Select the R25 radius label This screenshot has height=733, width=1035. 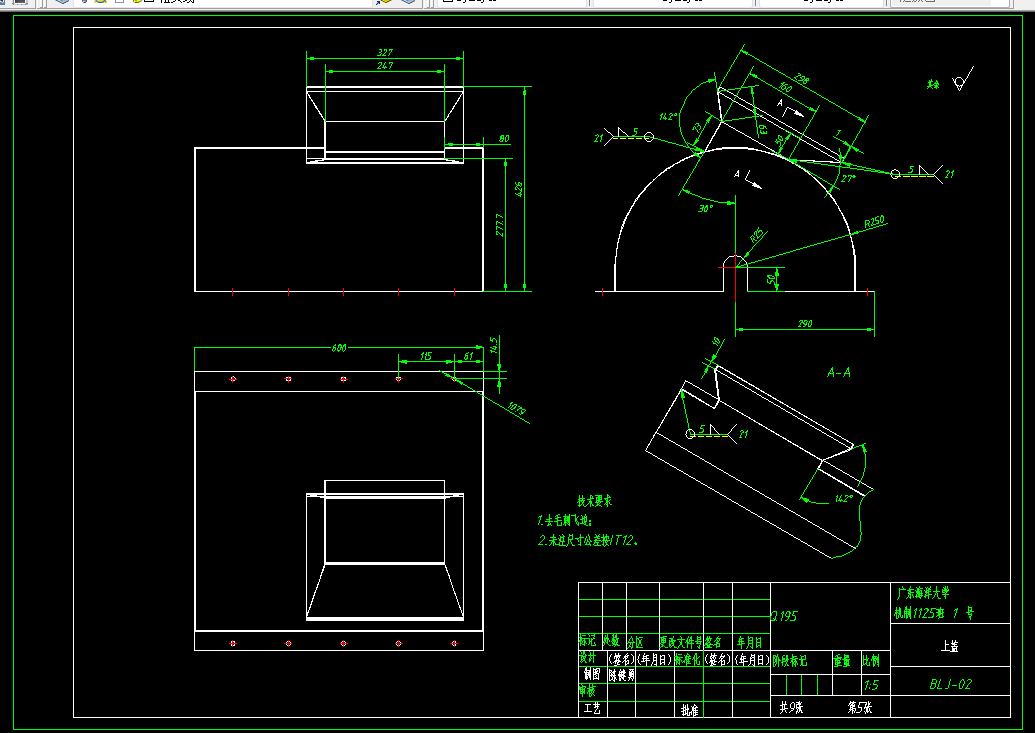[757, 235]
